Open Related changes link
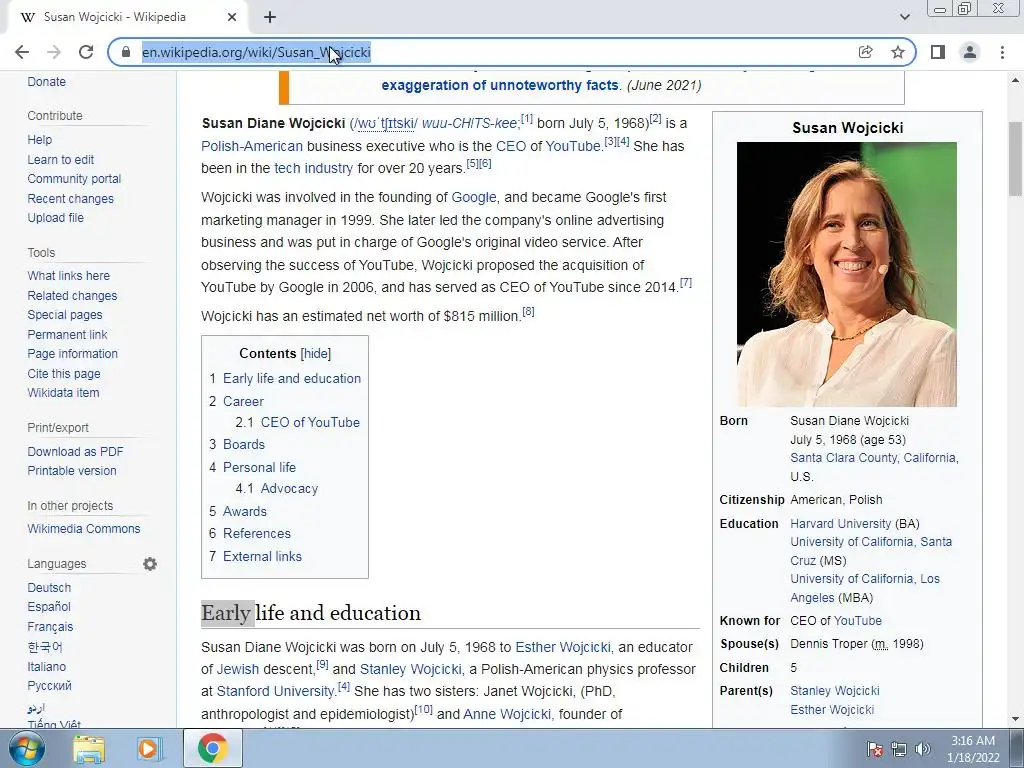1024x768 pixels. point(72,296)
